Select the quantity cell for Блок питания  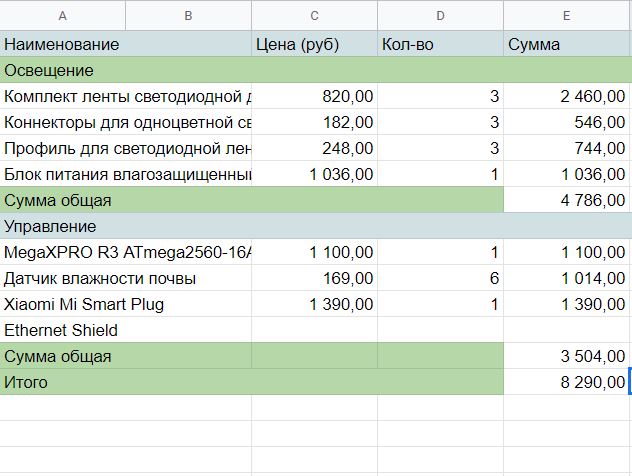(440, 174)
